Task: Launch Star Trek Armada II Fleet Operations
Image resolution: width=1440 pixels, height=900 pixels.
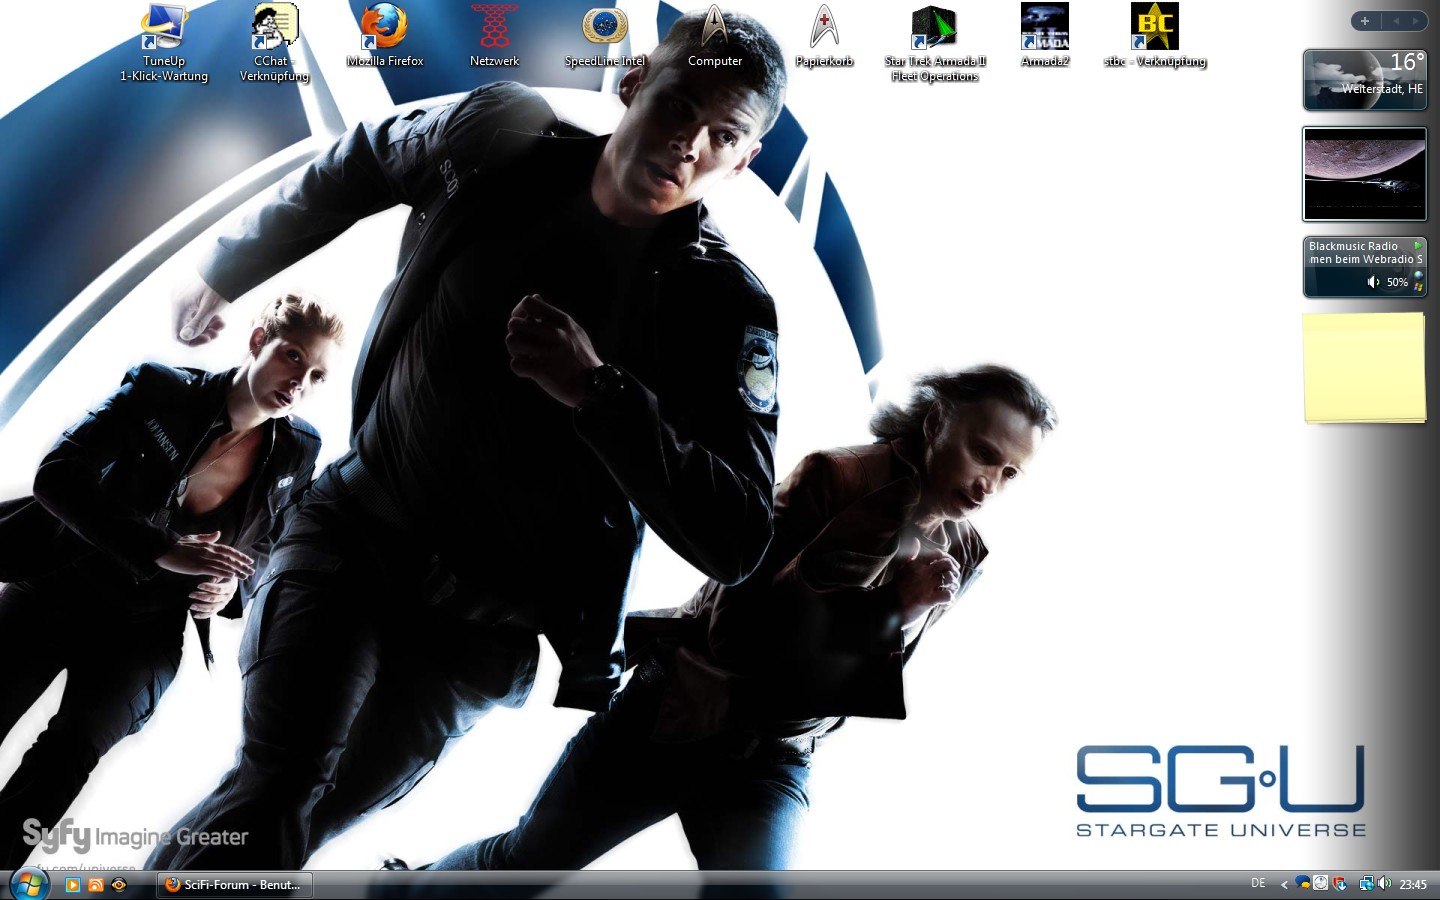Action: (x=934, y=28)
